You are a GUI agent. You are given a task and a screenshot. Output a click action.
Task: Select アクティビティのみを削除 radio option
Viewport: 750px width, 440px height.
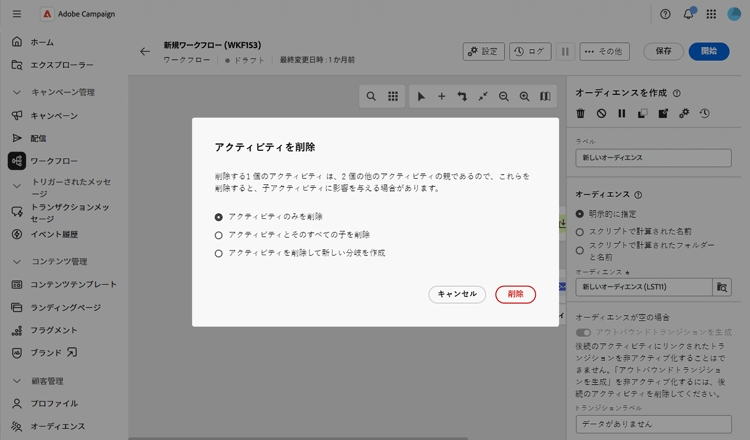pyautogui.click(x=219, y=217)
